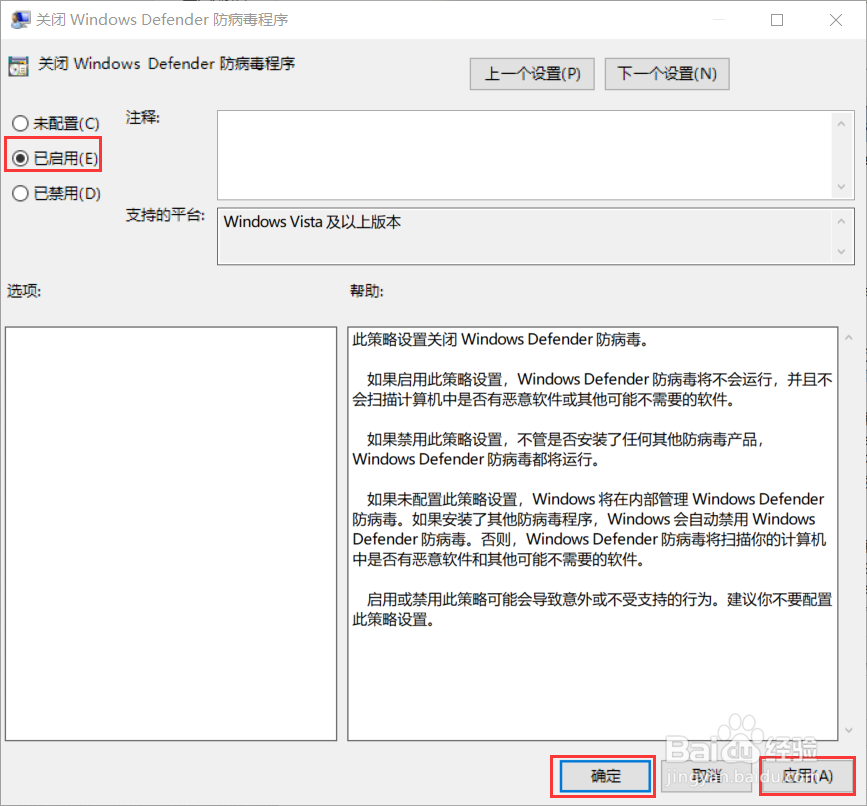Click the help line '此策略设置关闭 Windows Defender 防病毒。'
The image size is (867, 806).
(x=500, y=339)
